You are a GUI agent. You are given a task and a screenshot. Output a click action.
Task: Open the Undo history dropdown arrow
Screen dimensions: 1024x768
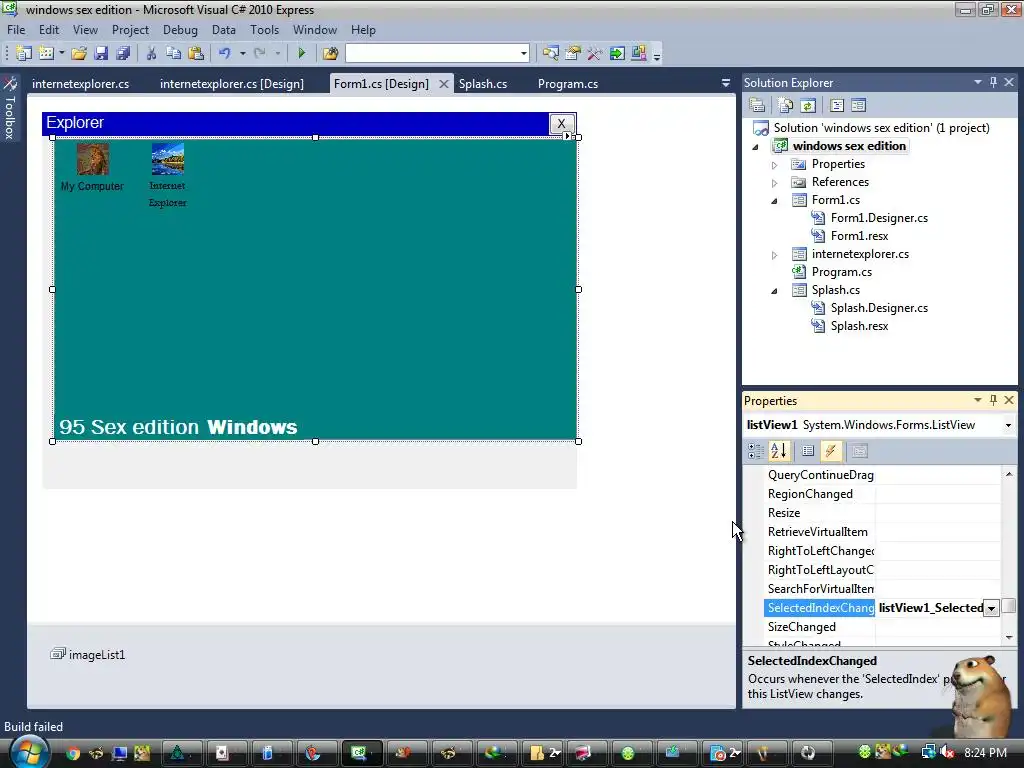coord(242,54)
